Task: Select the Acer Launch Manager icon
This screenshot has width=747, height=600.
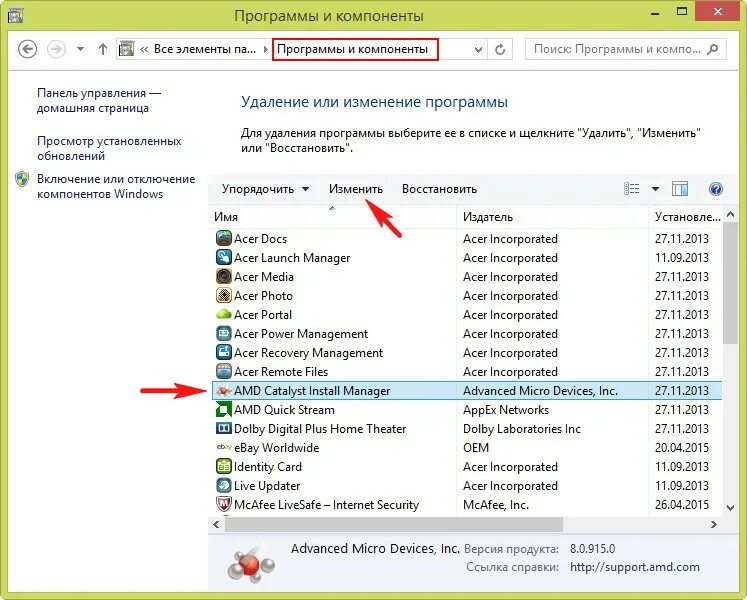Action: [223, 257]
